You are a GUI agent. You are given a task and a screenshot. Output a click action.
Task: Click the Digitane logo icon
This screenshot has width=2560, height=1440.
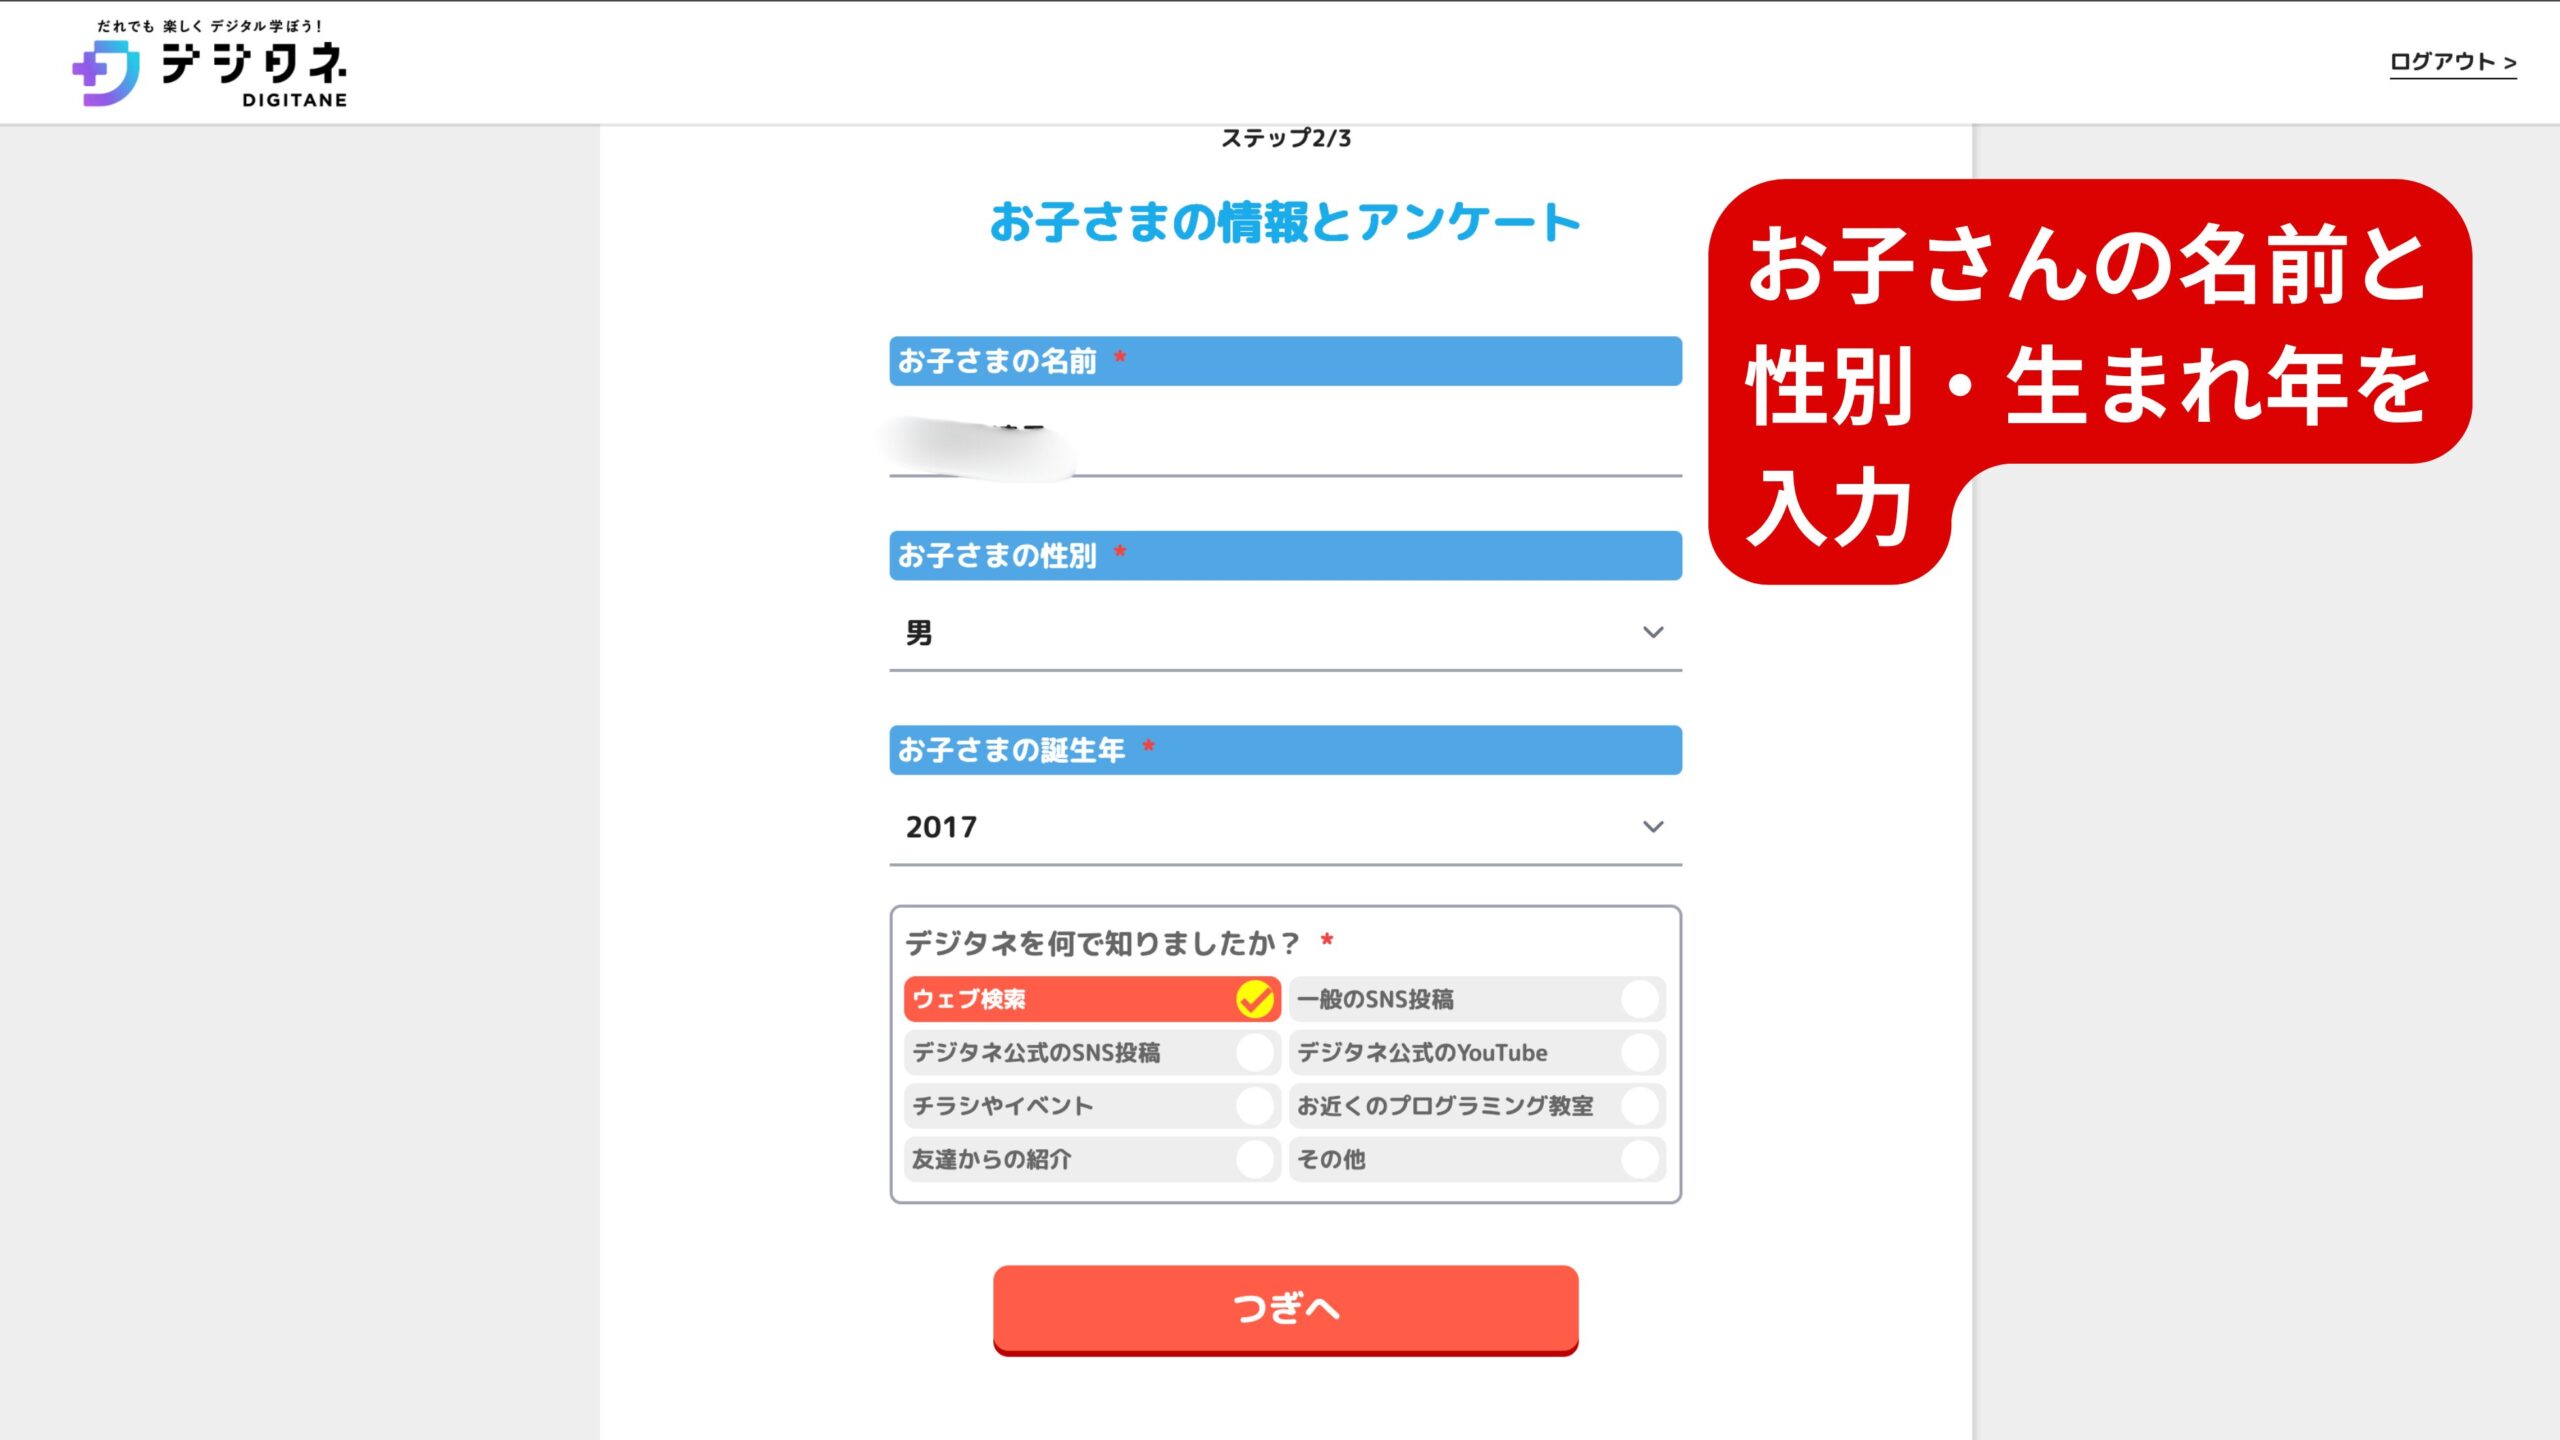click(107, 73)
